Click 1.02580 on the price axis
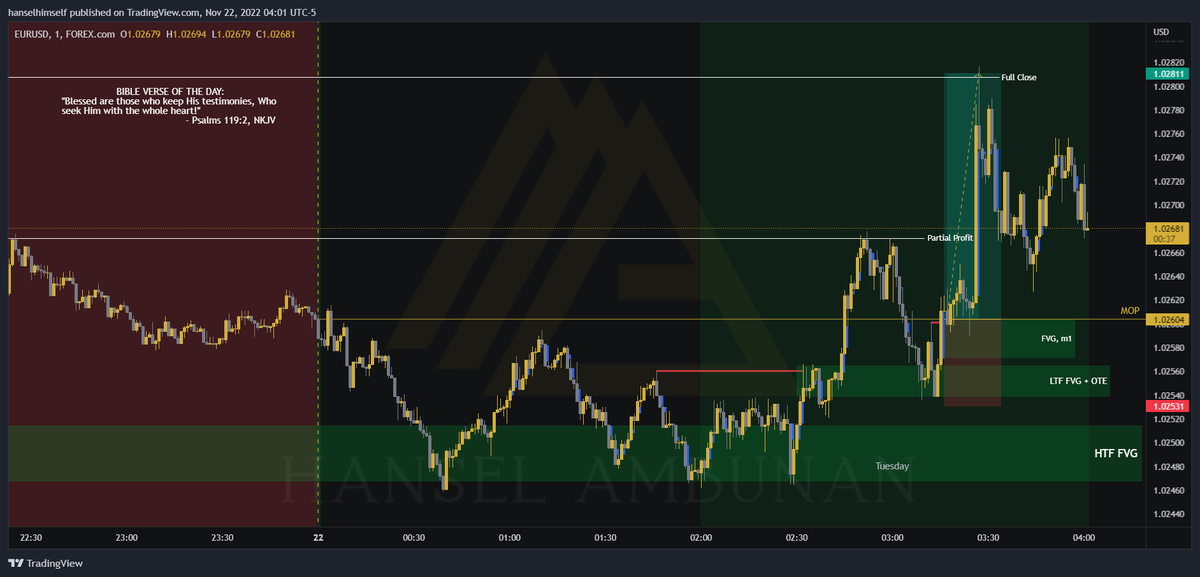Viewport: 1200px width, 577px height. (1167, 348)
